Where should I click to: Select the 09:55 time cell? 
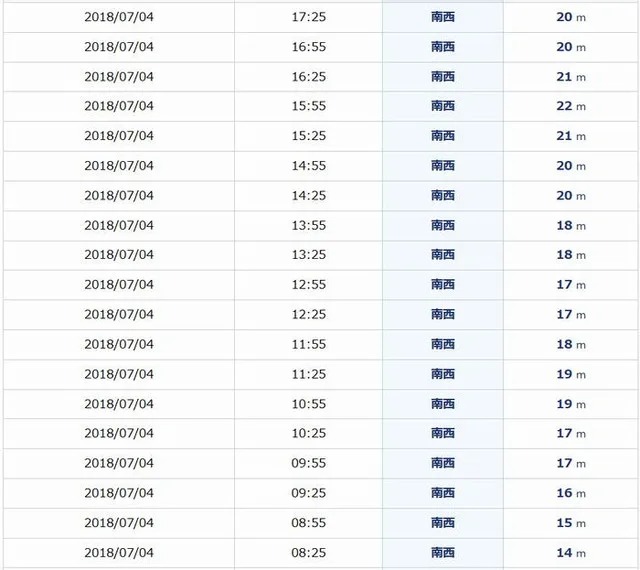(309, 463)
